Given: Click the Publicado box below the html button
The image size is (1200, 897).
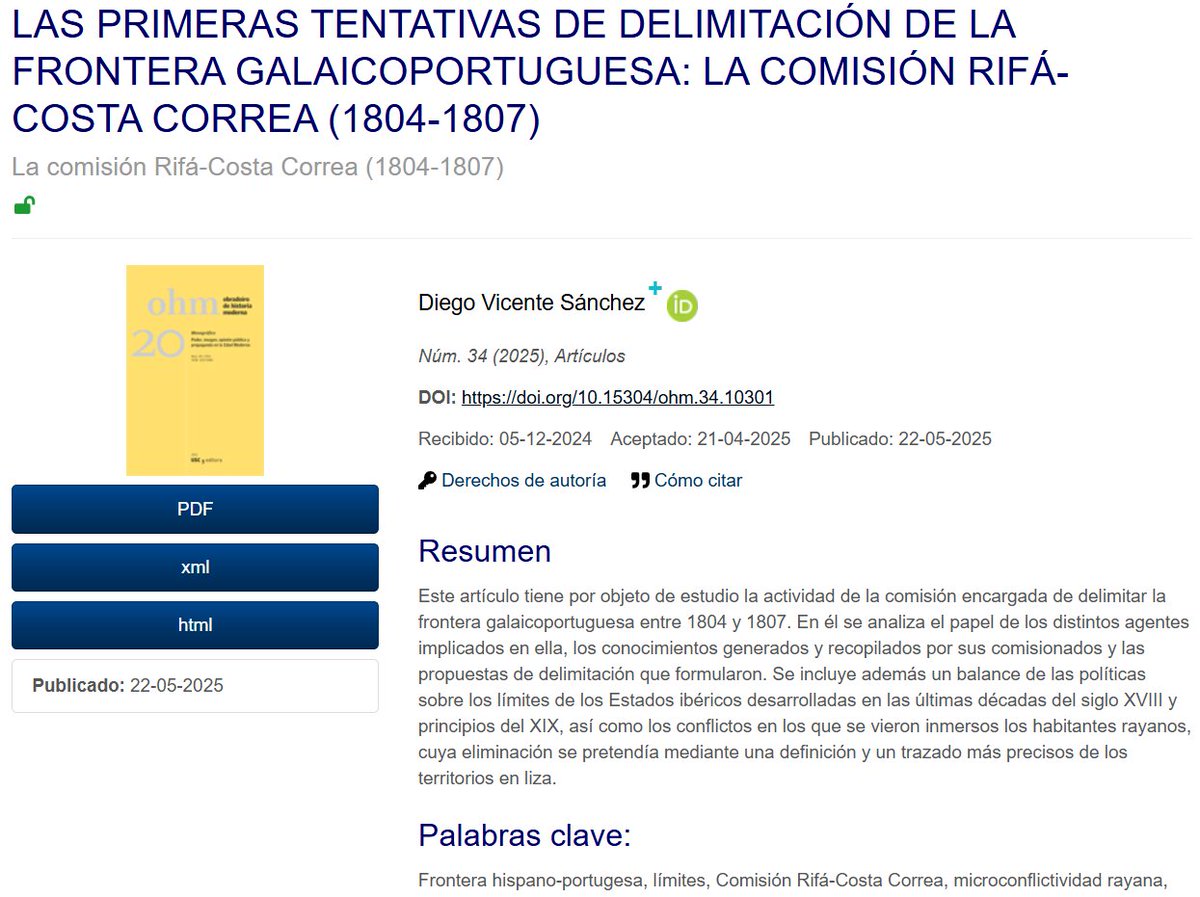Looking at the screenshot, I should click(195, 686).
